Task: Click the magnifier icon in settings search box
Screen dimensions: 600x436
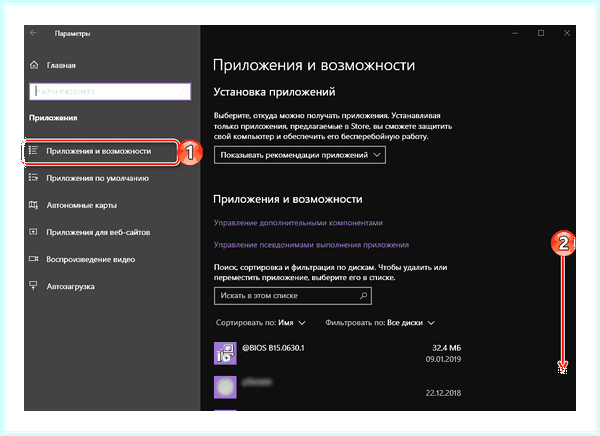Action: 183,91
